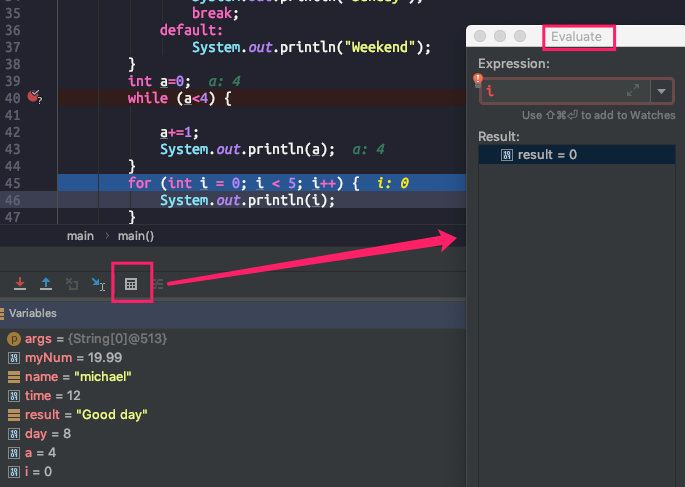Click the string icon beside name
685x487 pixels.
click(x=14, y=377)
